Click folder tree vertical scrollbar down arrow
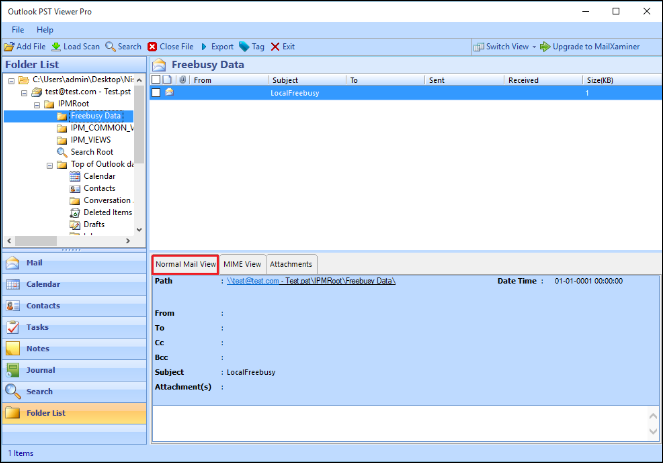This screenshot has height=463, width=663. tap(139, 230)
